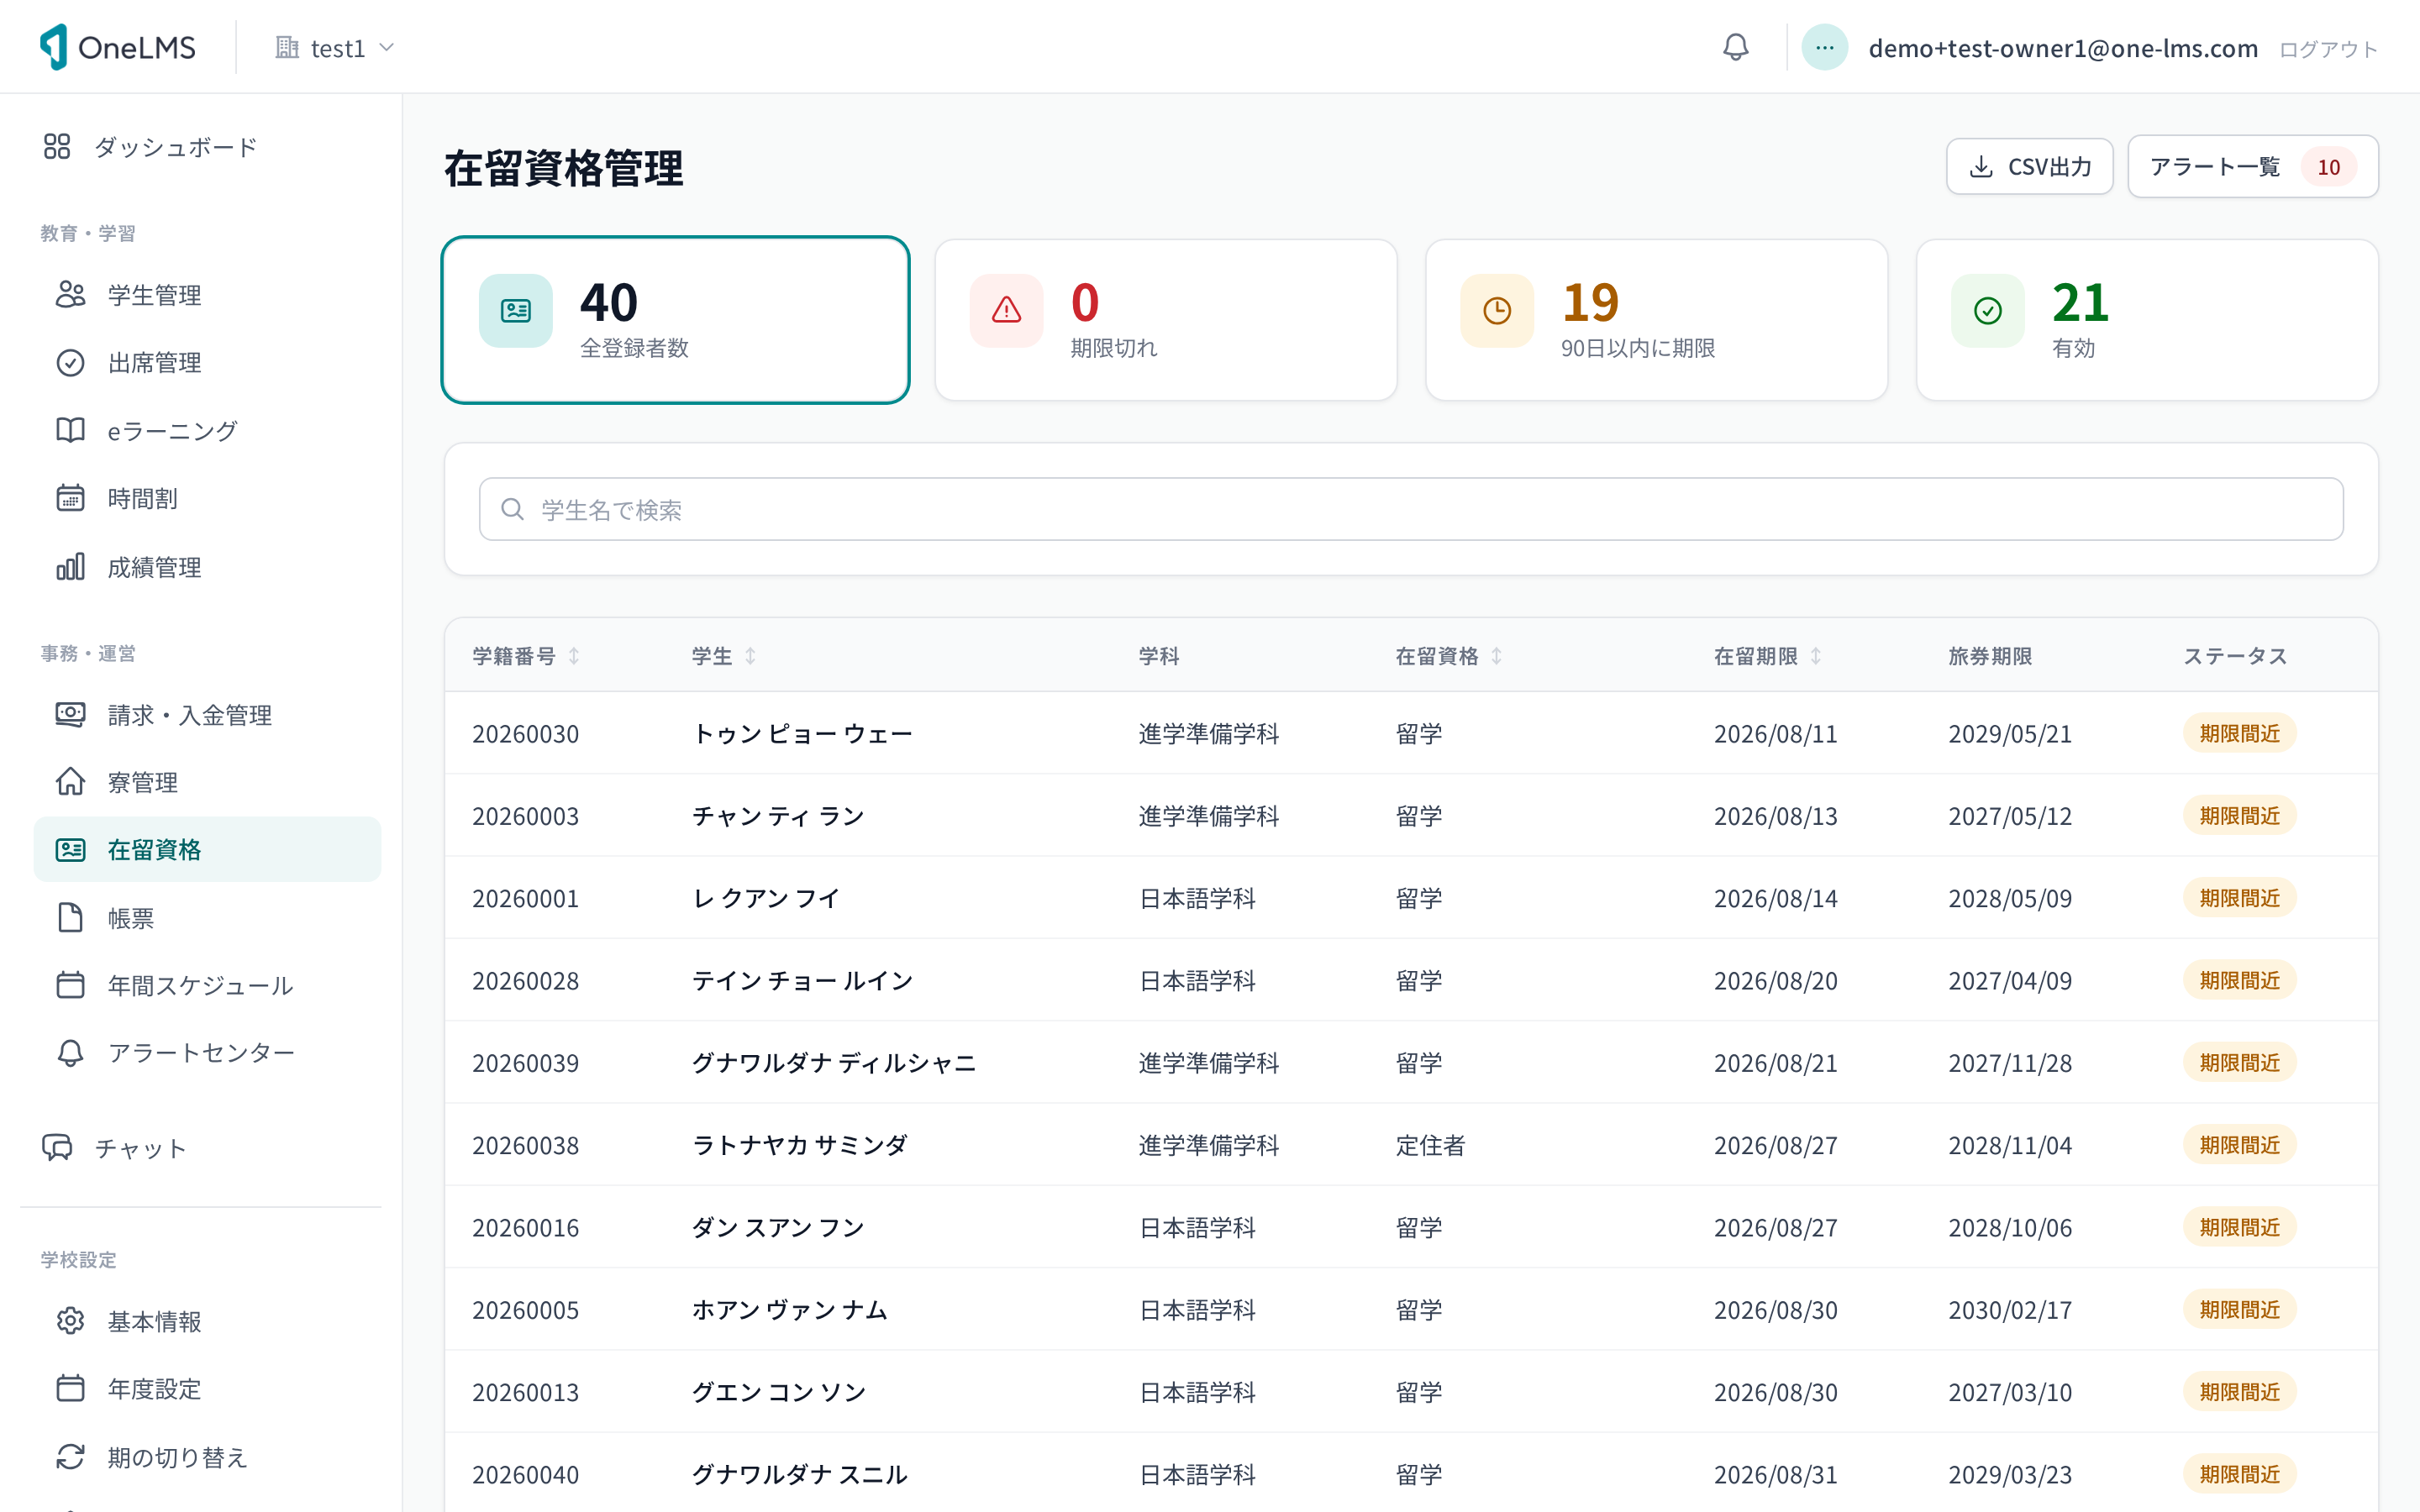The width and height of the screenshot is (2420, 1512).
Task: Click 期限間近 badge for レ クアン フイ
Action: tap(2239, 898)
